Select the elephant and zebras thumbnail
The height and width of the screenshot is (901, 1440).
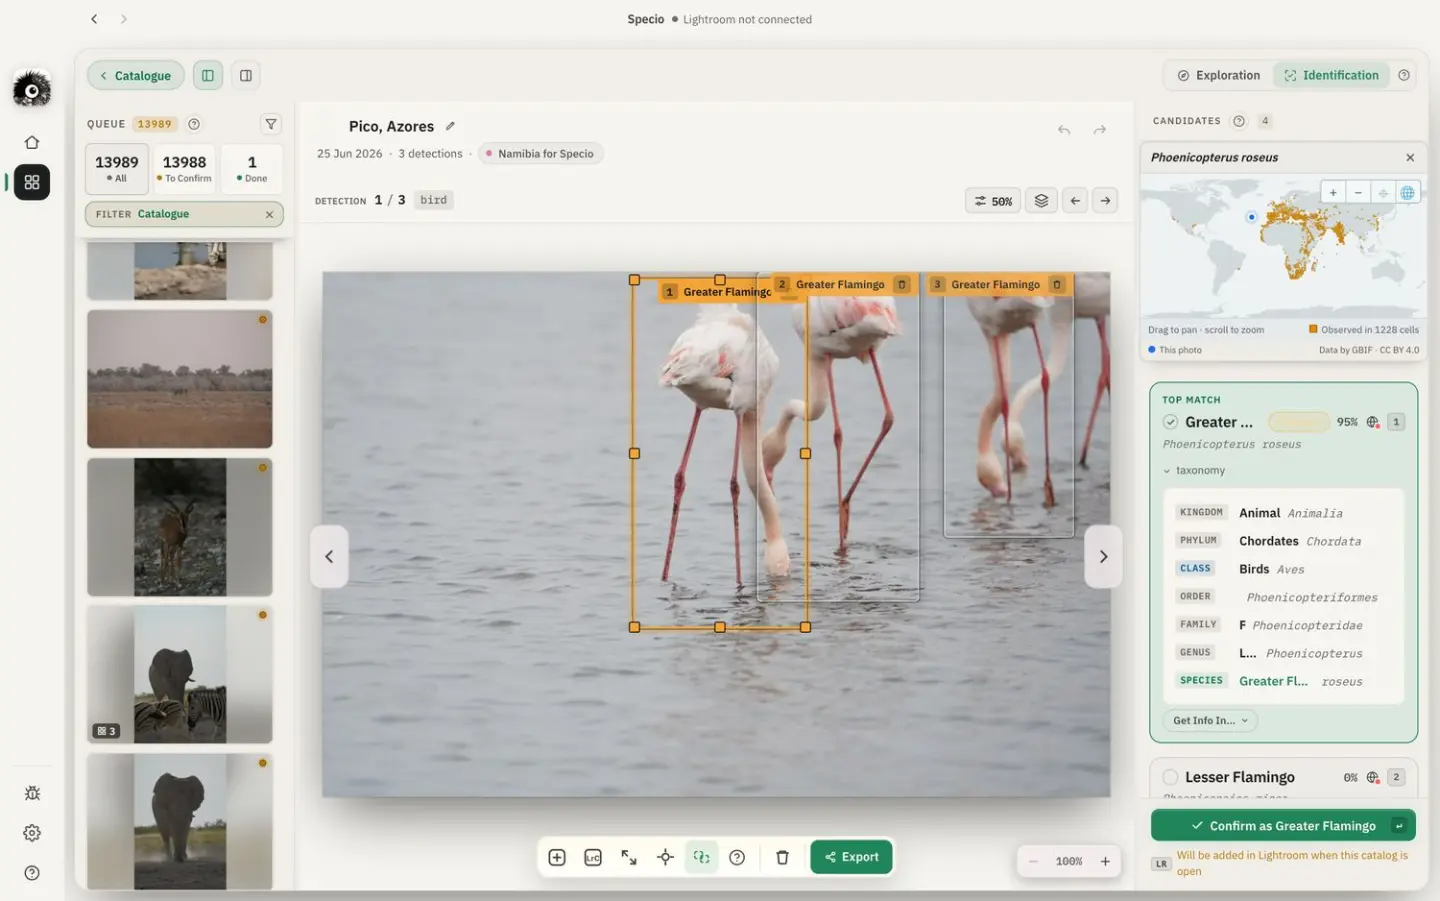[x=180, y=674]
